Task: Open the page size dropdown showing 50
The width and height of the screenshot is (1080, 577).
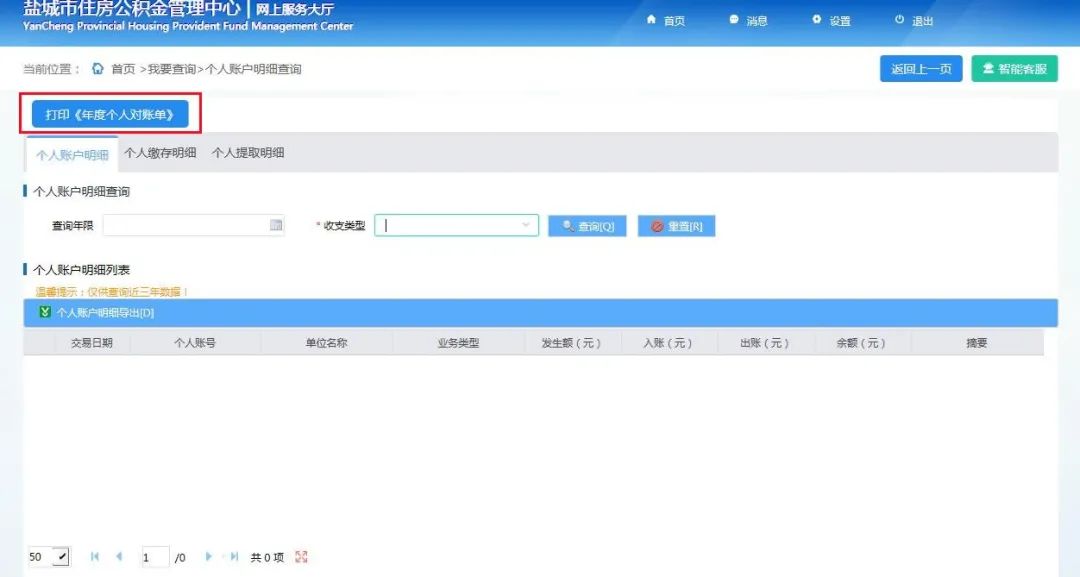Action: coord(61,557)
